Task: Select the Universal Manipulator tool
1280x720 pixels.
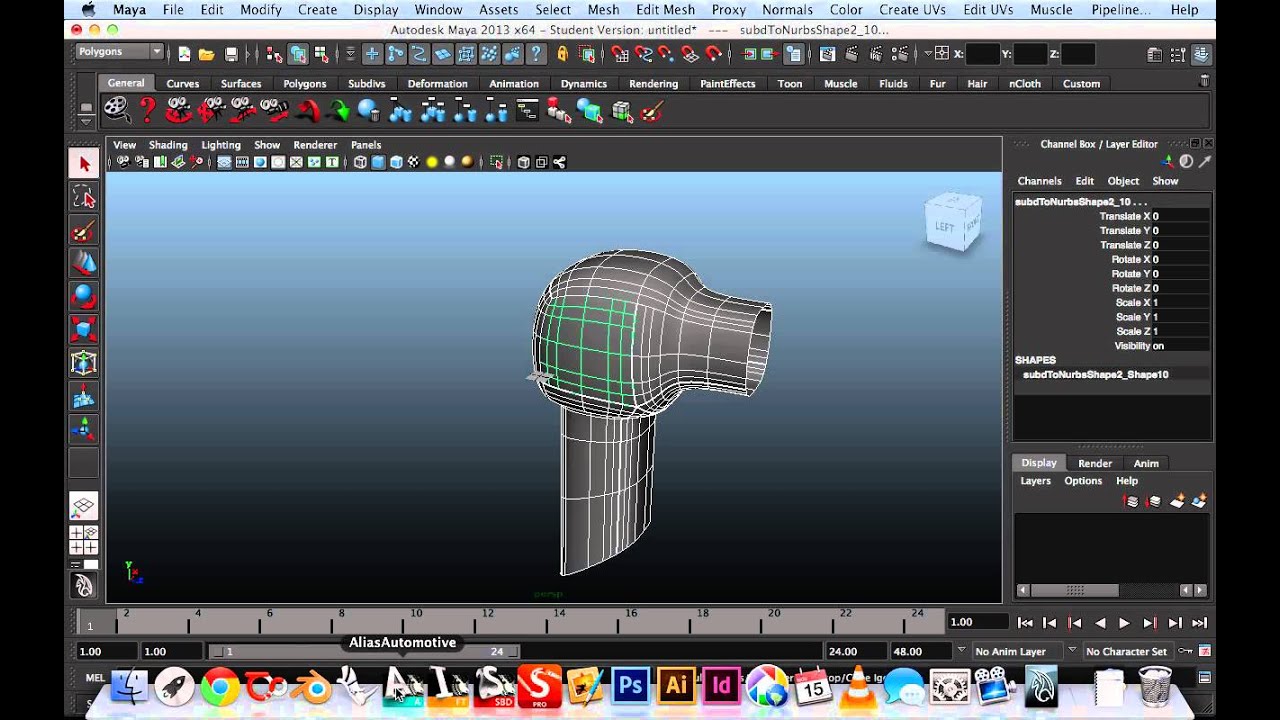Action: (x=84, y=363)
